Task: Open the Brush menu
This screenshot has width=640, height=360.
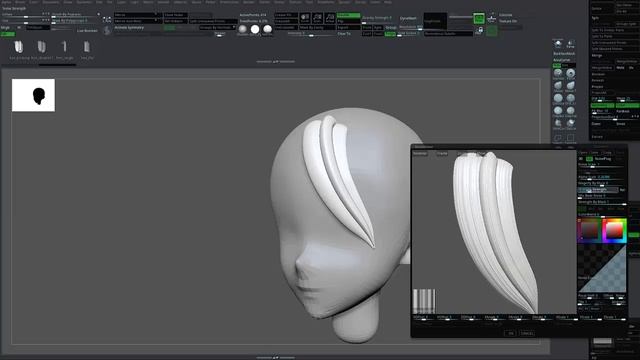Action: (x=20, y=2)
